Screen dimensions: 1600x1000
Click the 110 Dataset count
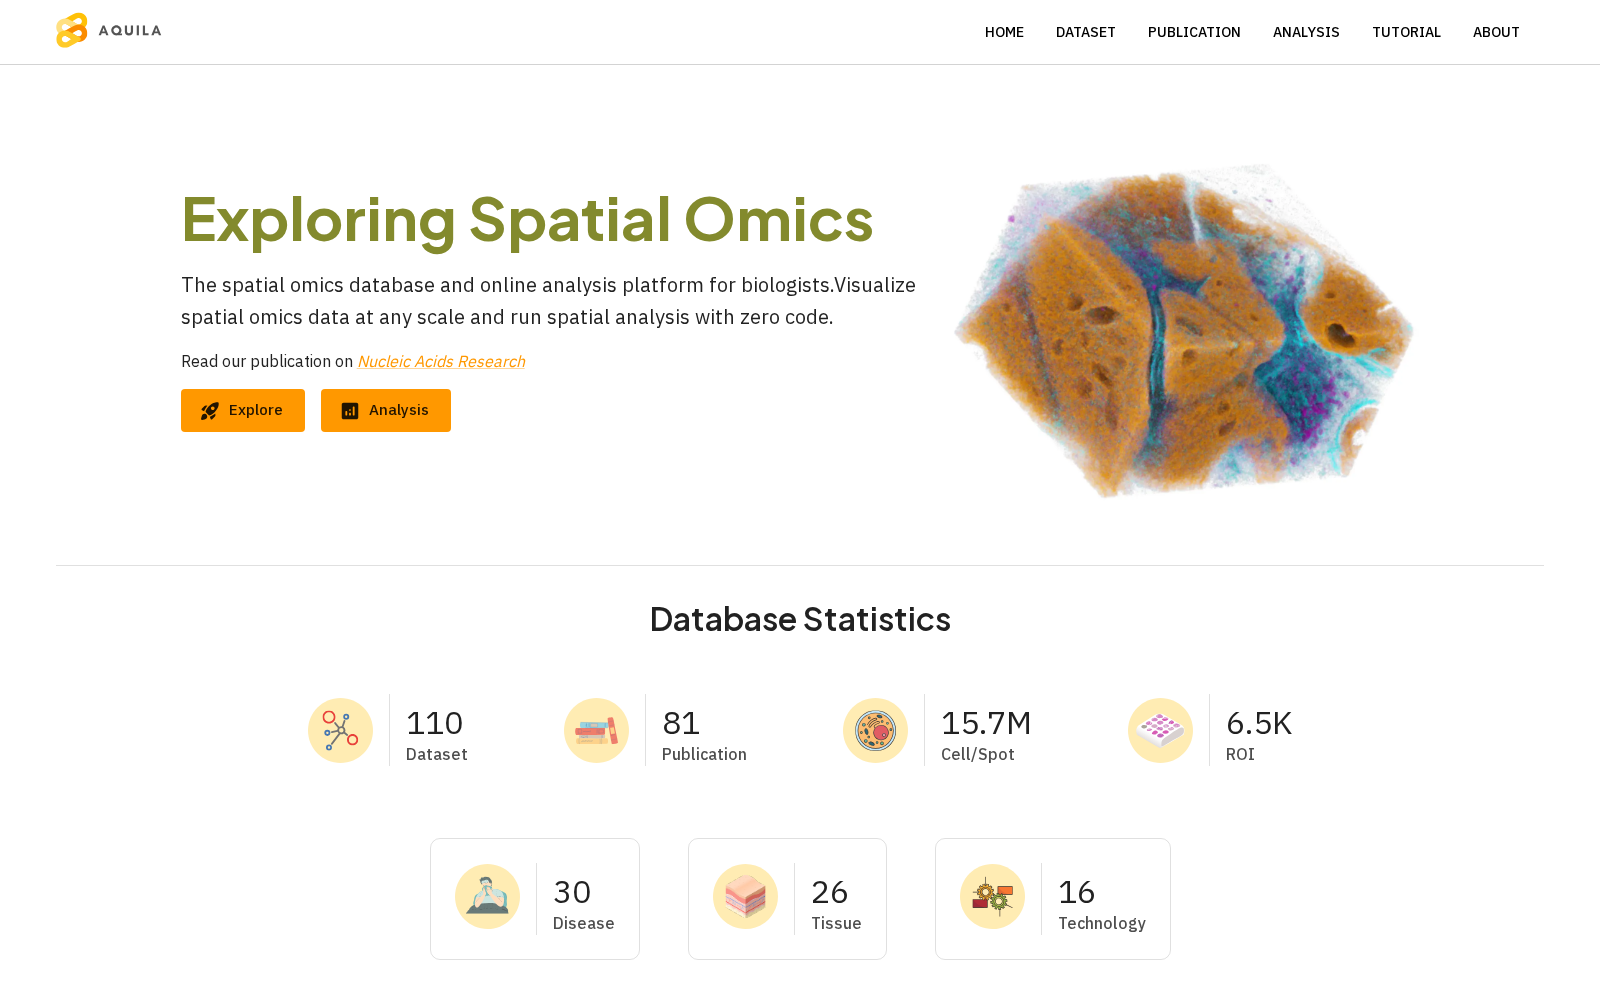(434, 723)
